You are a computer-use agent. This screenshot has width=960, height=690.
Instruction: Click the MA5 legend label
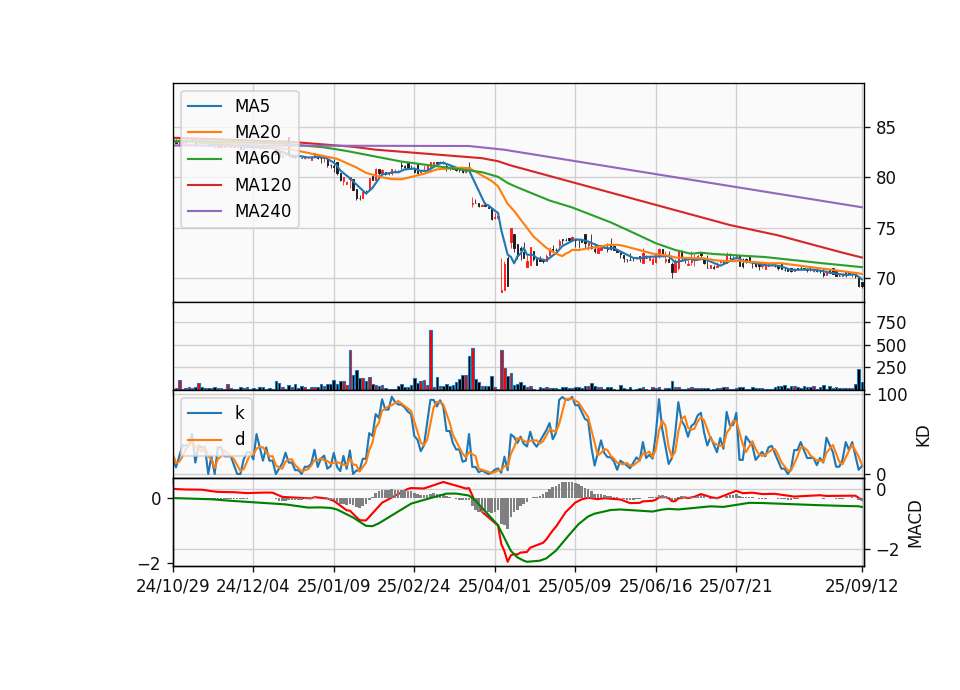coord(252,106)
